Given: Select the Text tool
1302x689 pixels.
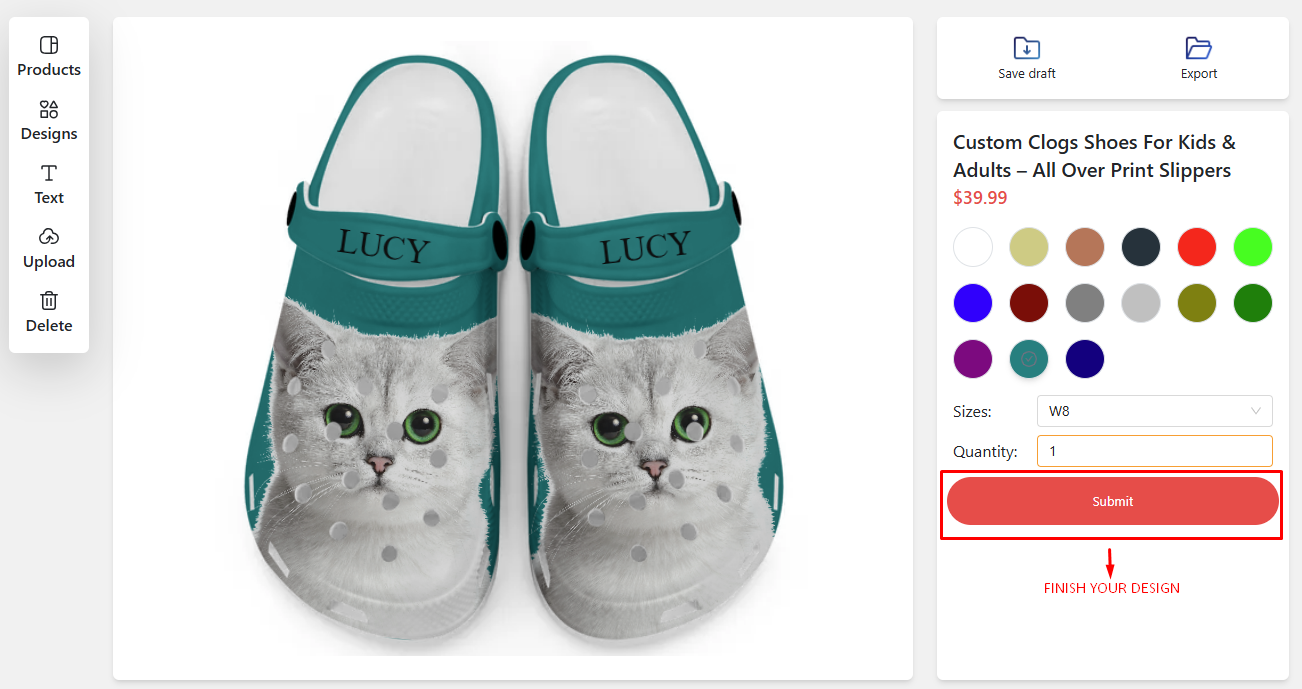Looking at the screenshot, I should click(x=48, y=183).
